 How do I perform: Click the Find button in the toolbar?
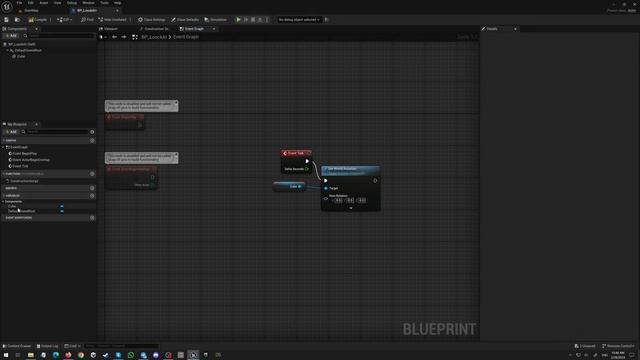[87, 20]
